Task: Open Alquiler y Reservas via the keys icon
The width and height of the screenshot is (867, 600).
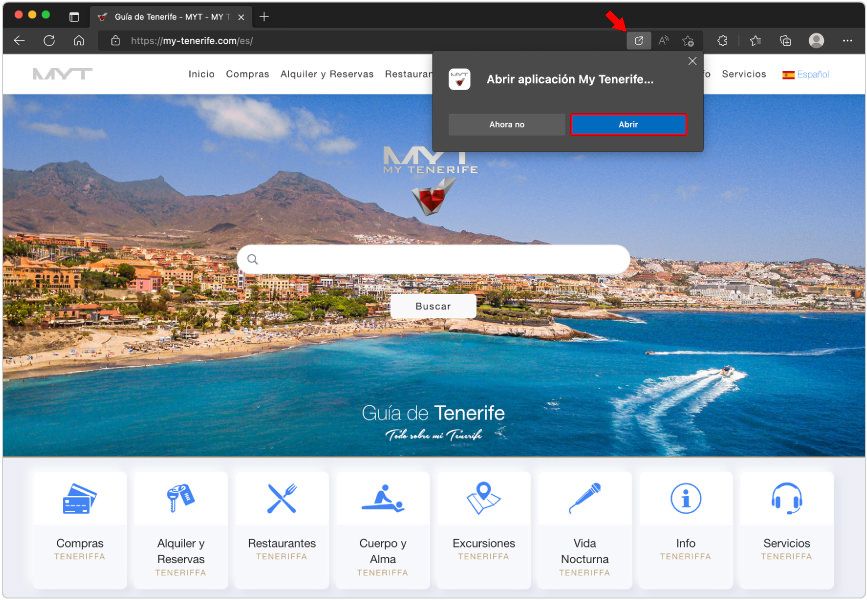Action: coord(180,497)
